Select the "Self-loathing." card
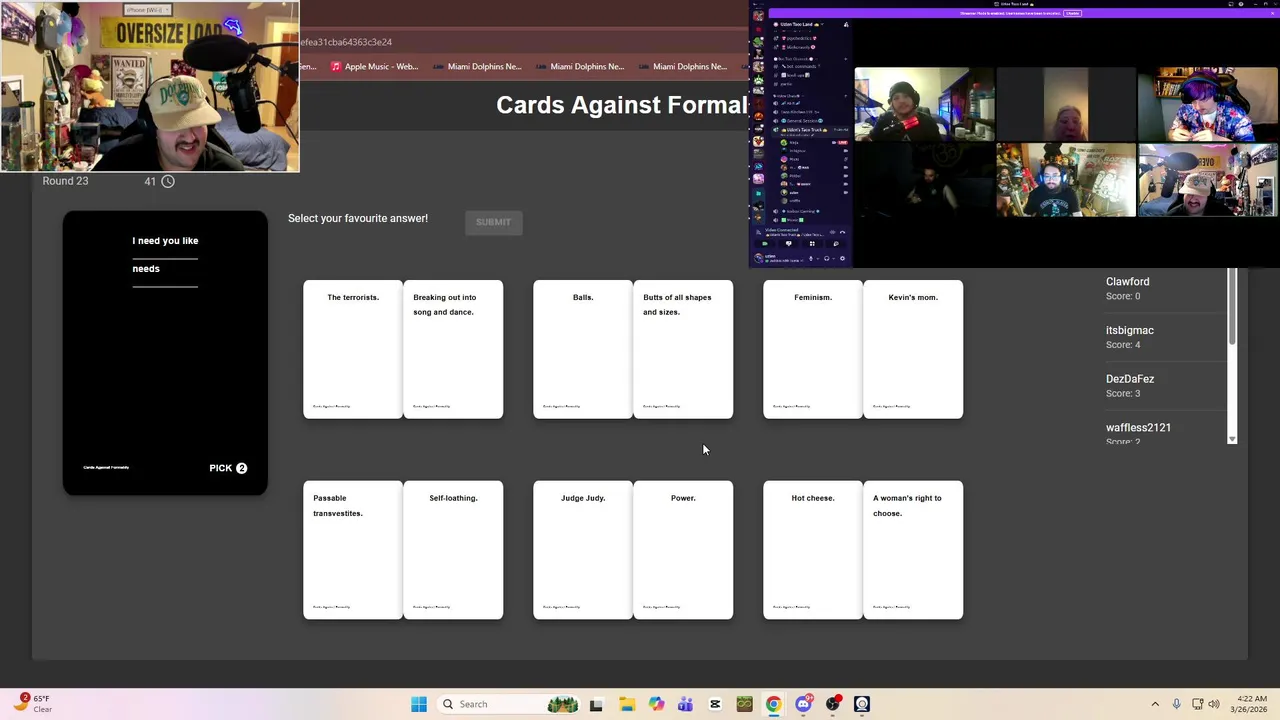Image resolution: width=1280 pixels, height=720 pixels. click(453, 550)
